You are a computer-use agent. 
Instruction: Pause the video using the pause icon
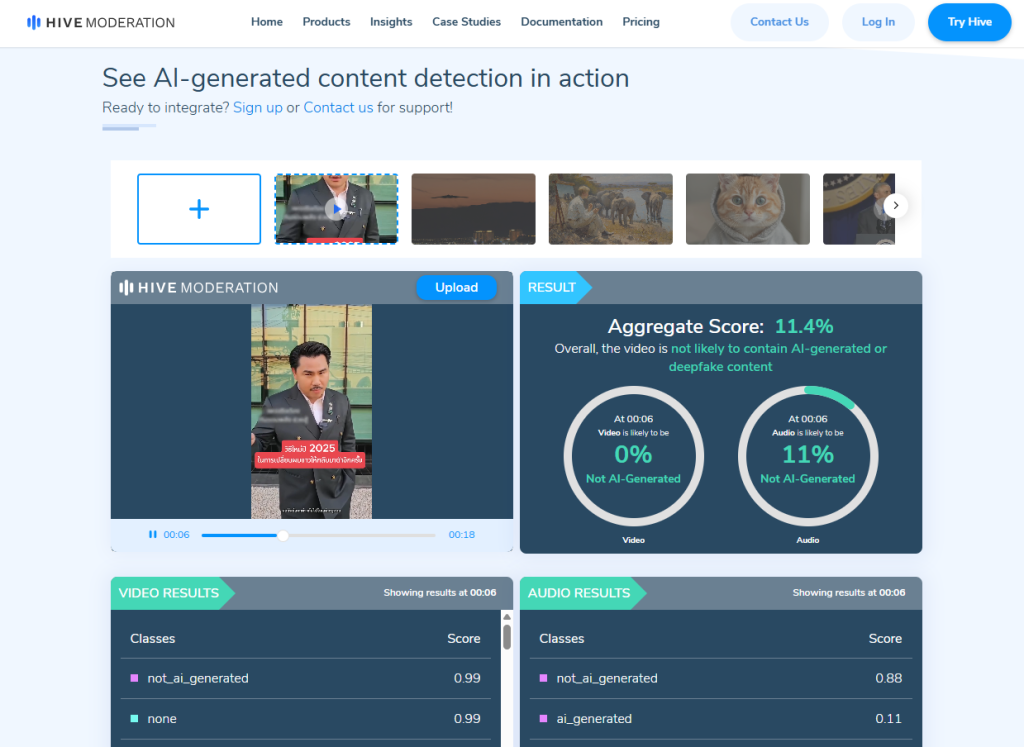(153, 535)
